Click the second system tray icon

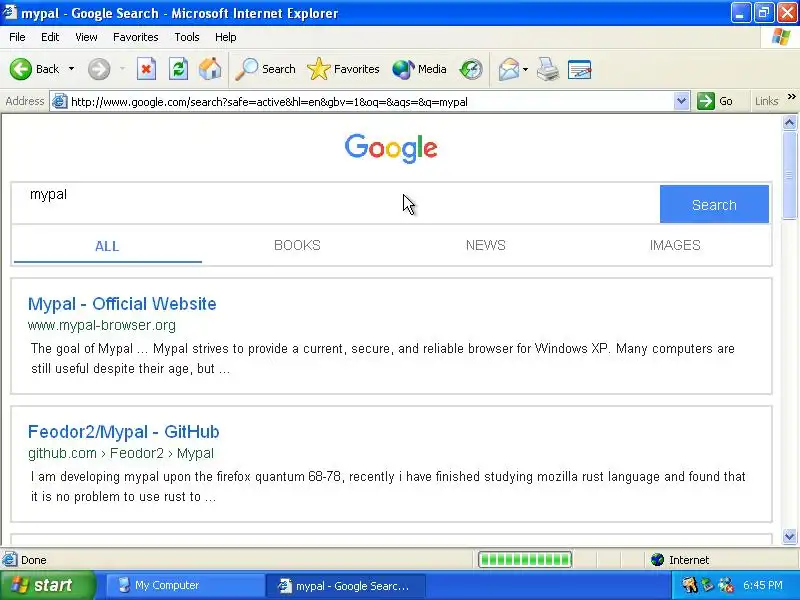click(x=708, y=585)
